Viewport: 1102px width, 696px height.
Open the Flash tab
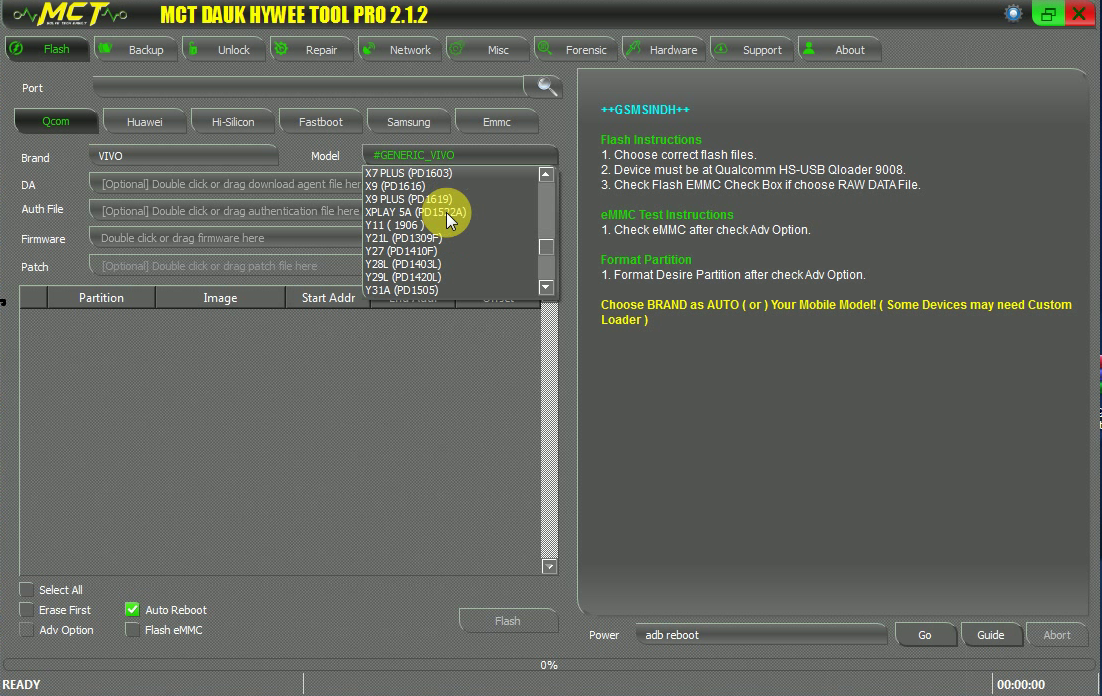[x=48, y=49]
